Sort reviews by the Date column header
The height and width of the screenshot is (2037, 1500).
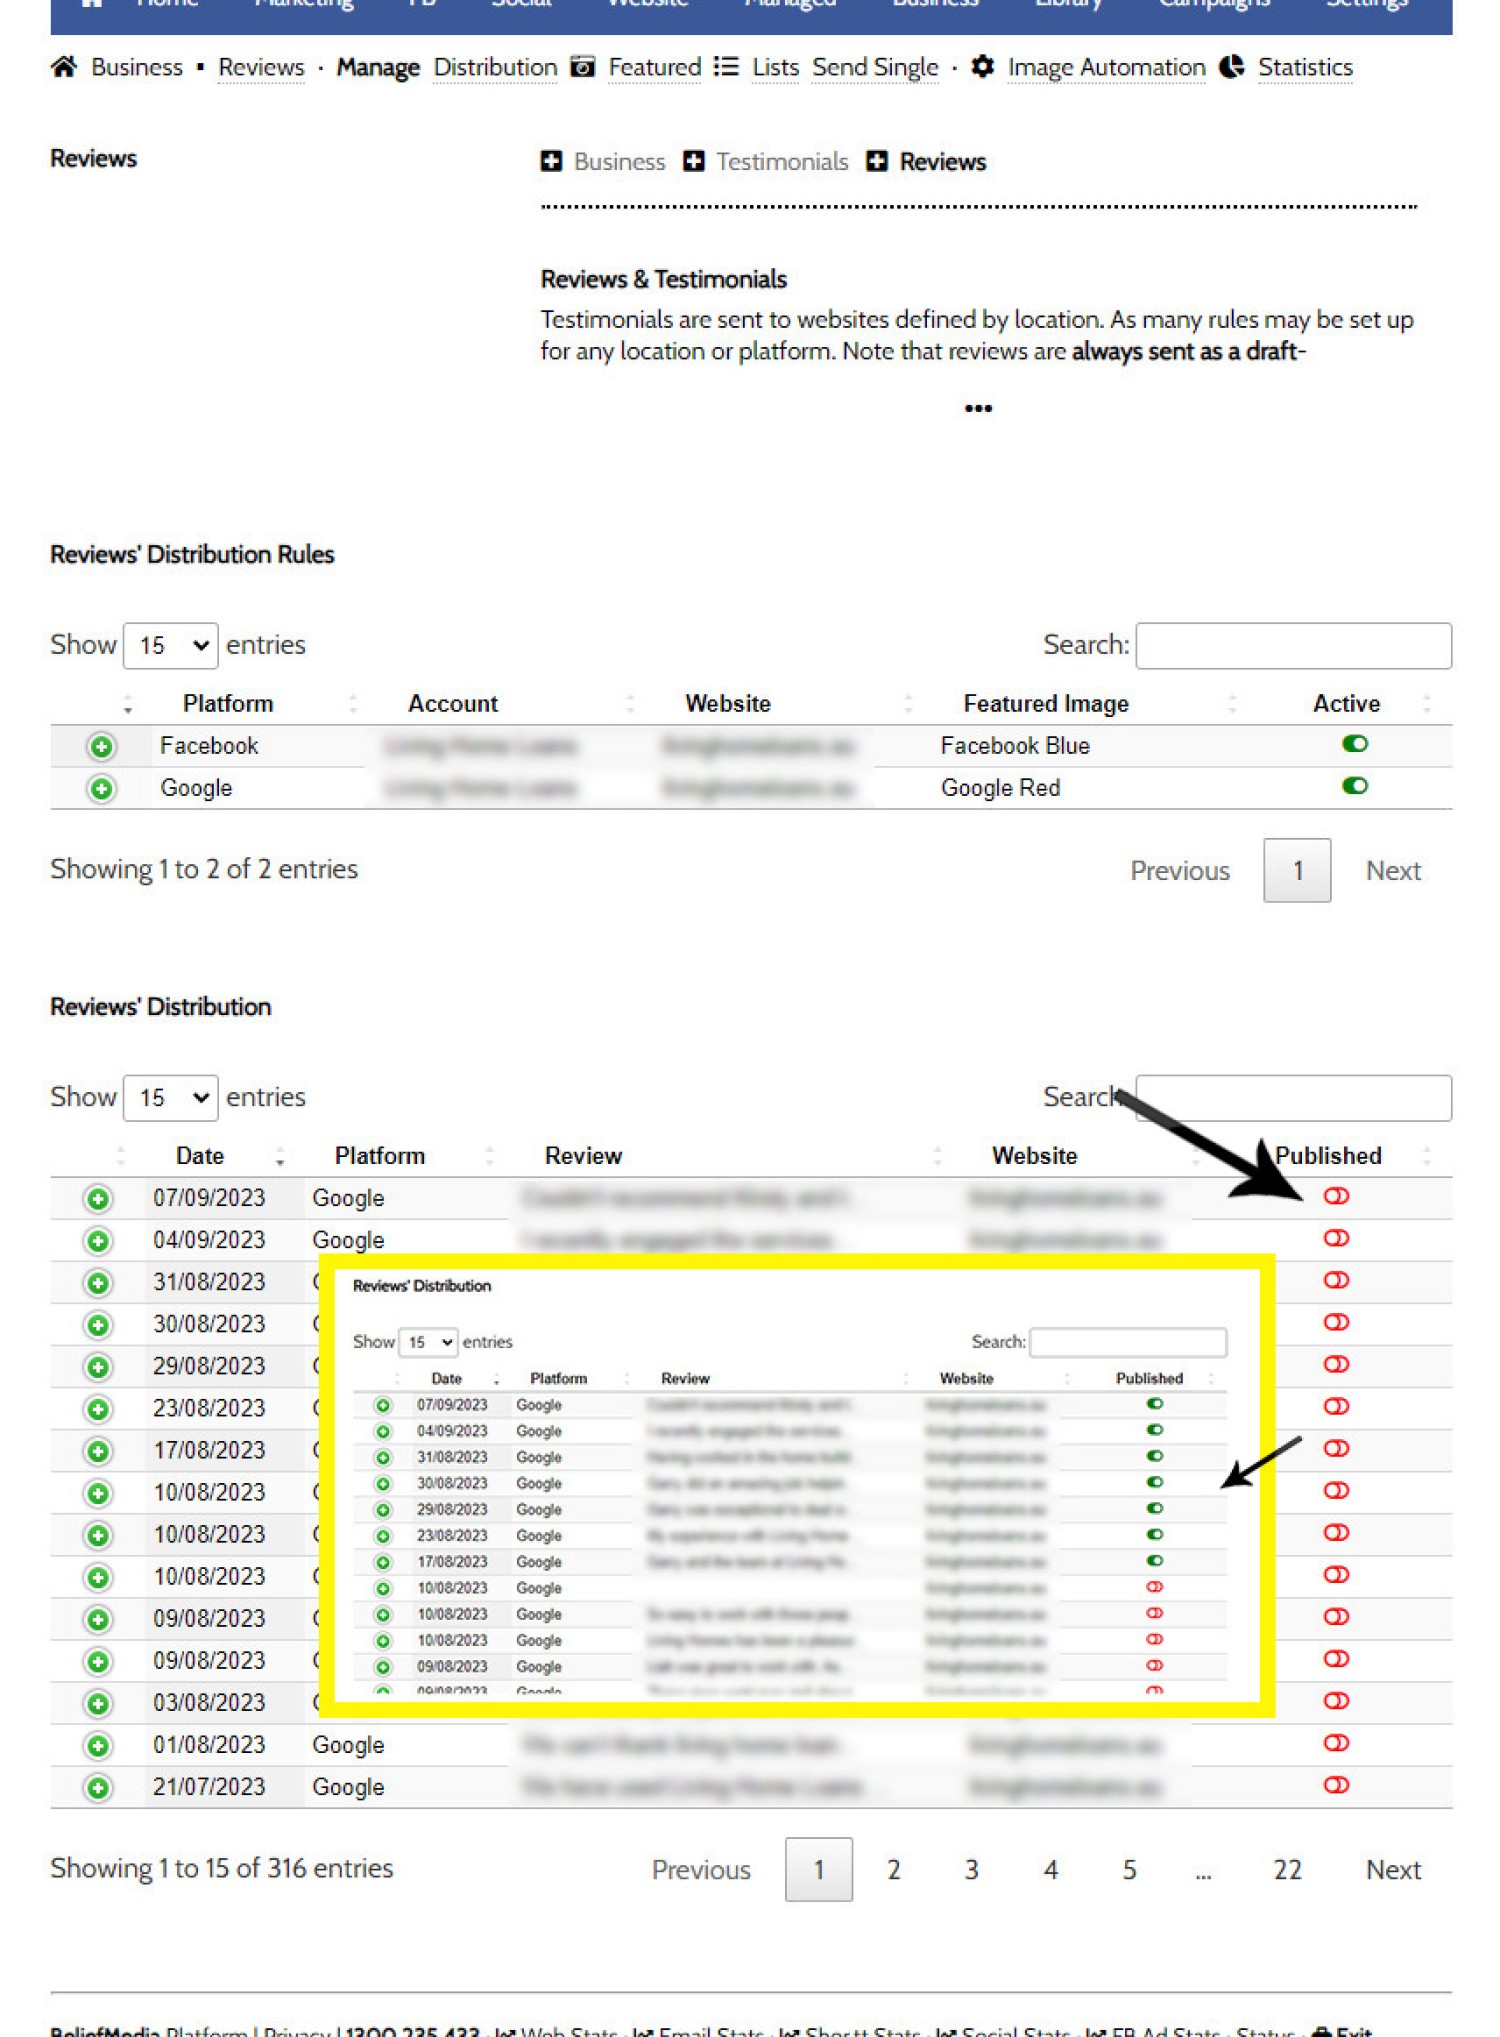(200, 1156)
